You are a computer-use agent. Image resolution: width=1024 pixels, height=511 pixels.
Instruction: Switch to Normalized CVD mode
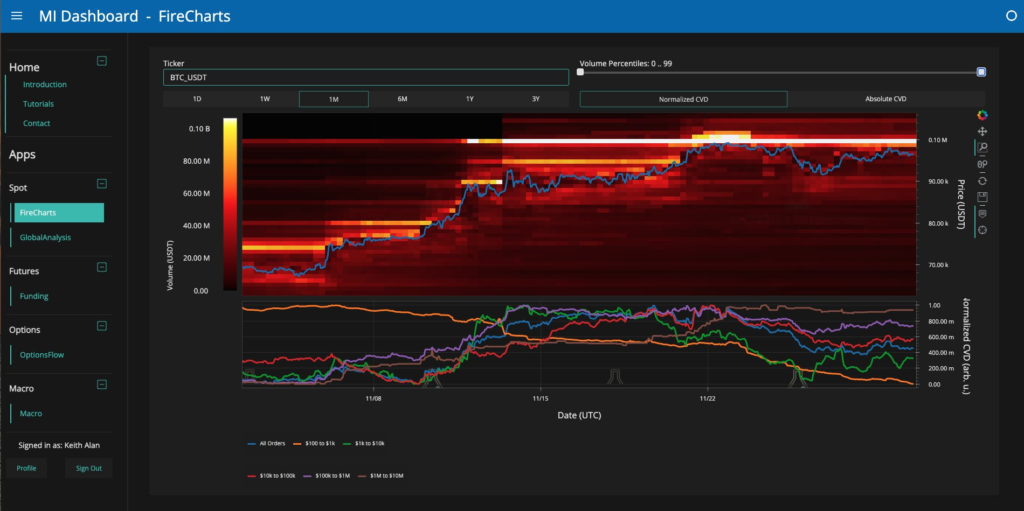click(683, 99)
